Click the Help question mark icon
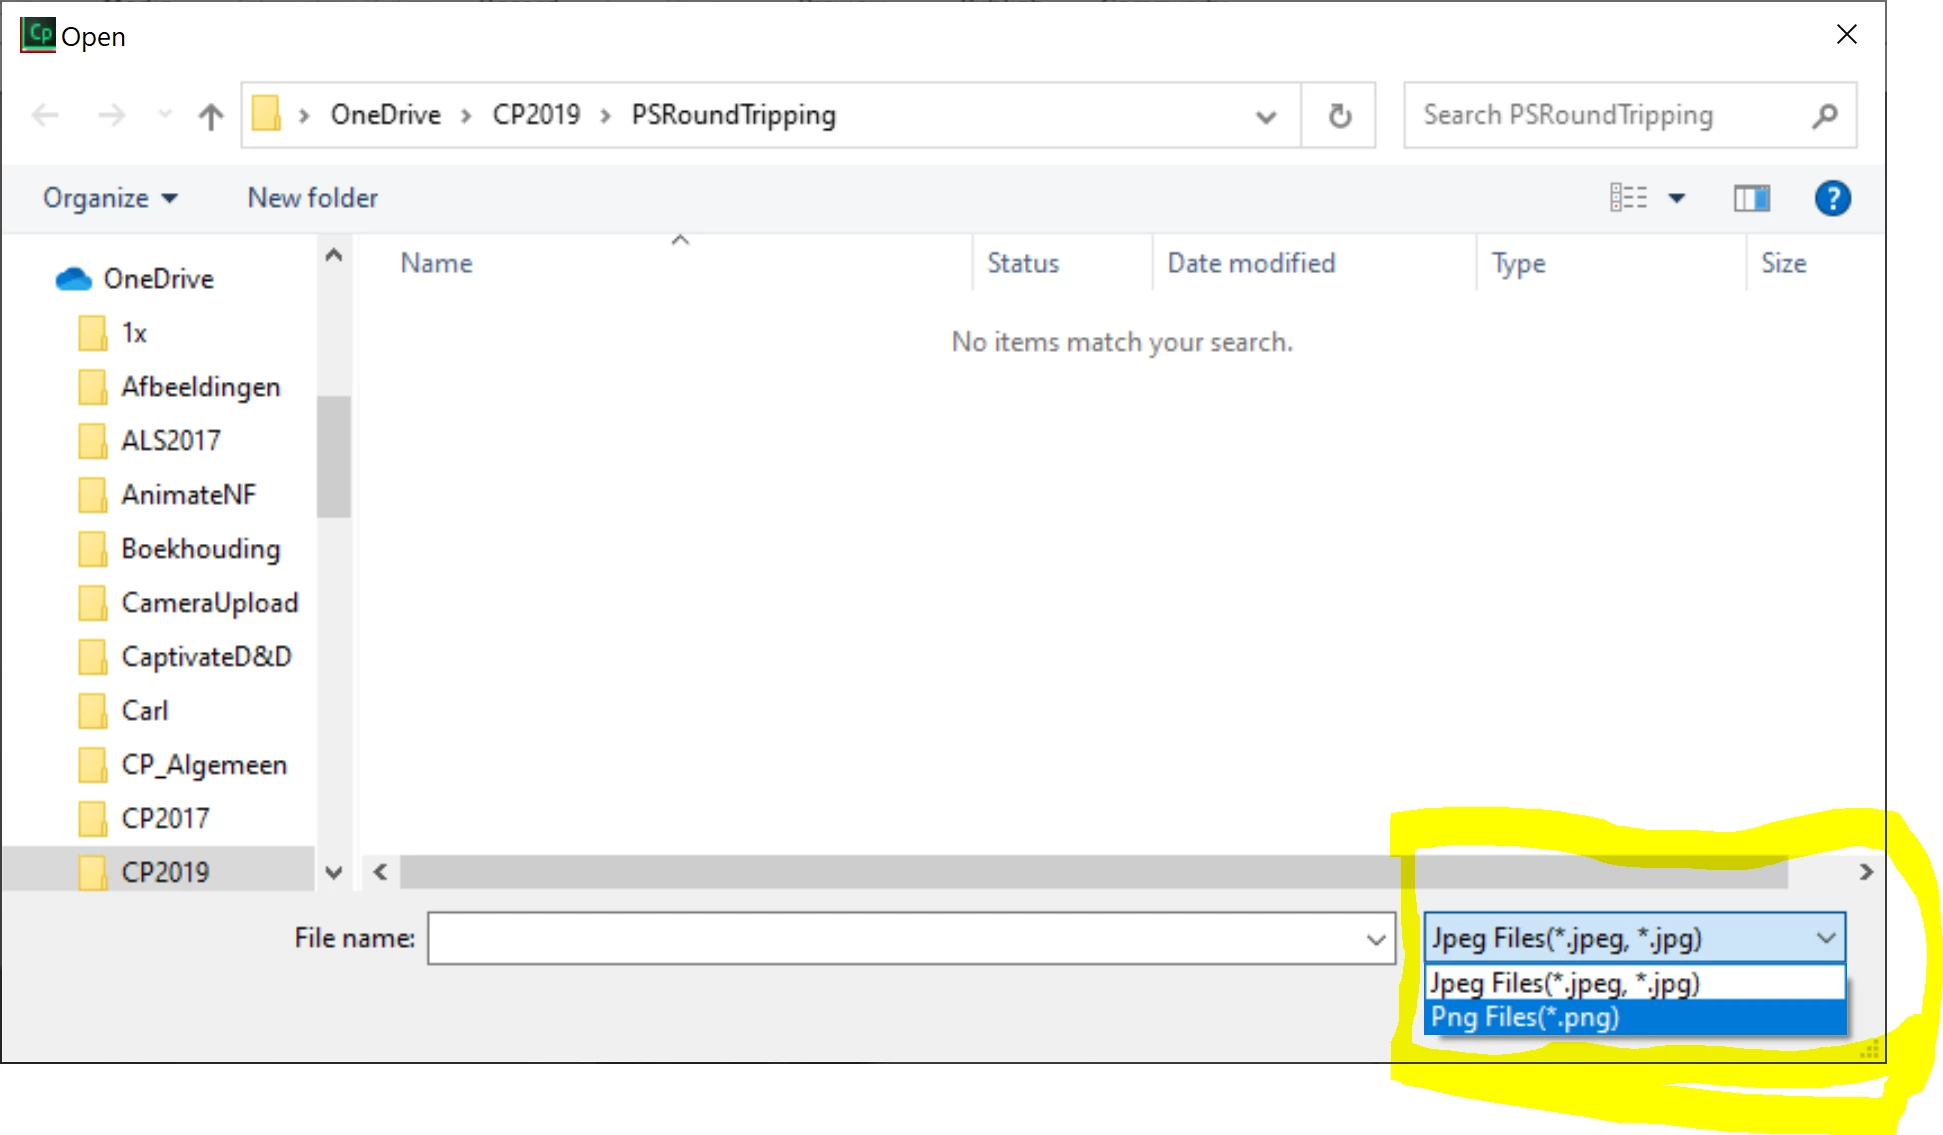 coord(1832,198)
